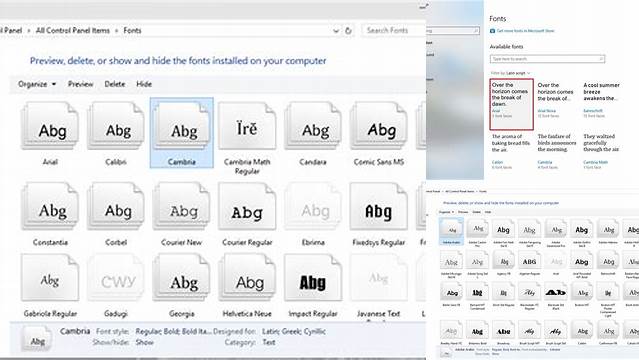This screenshot has height=360, width=639.
Task: Select the Arial Rounded MT Bold icon in the small Fonts window
Action: click(x=582, y=261)
